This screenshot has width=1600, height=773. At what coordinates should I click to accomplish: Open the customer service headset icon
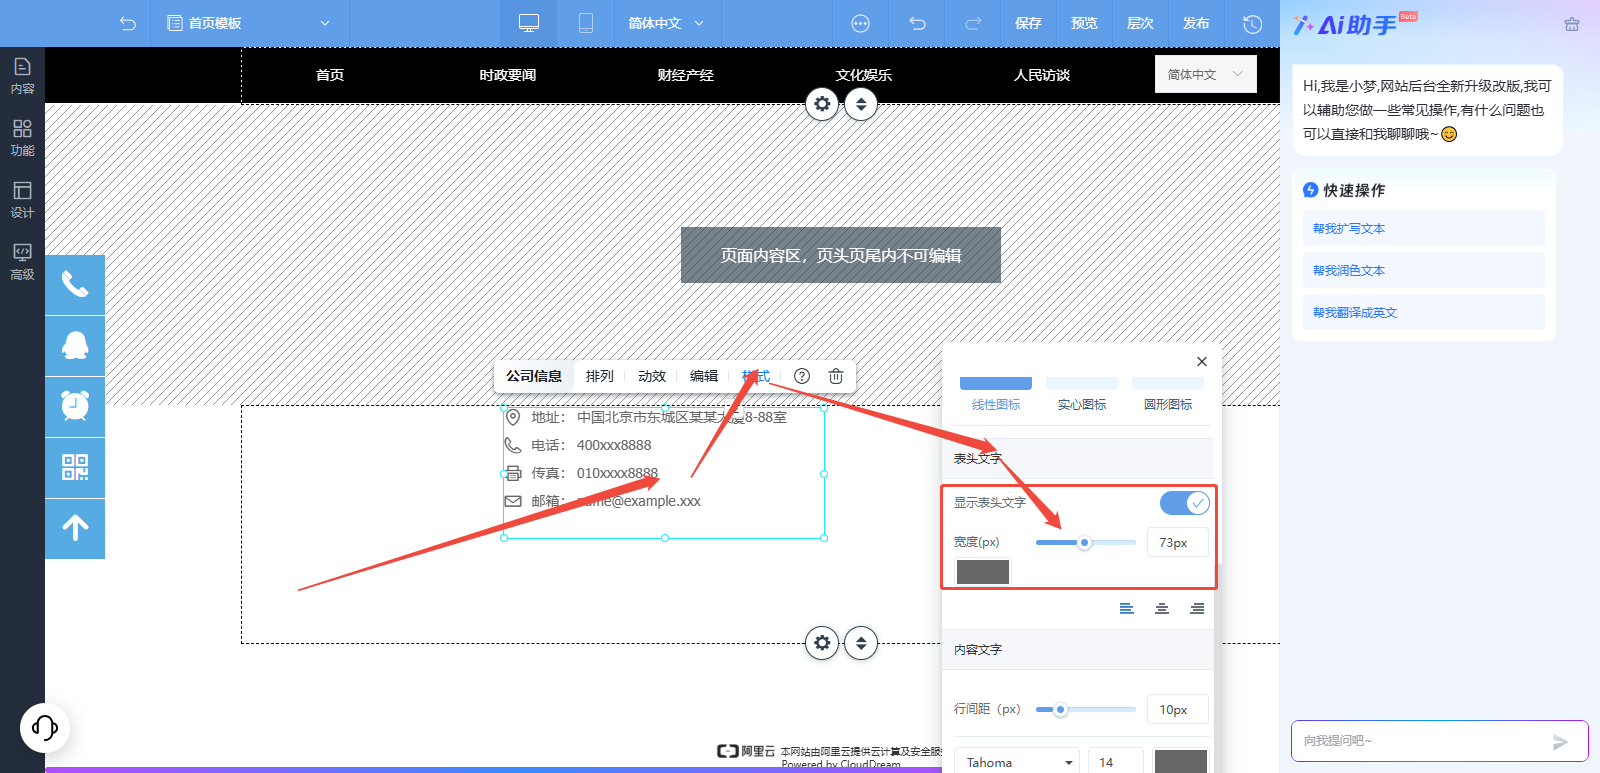pos(45,727)
